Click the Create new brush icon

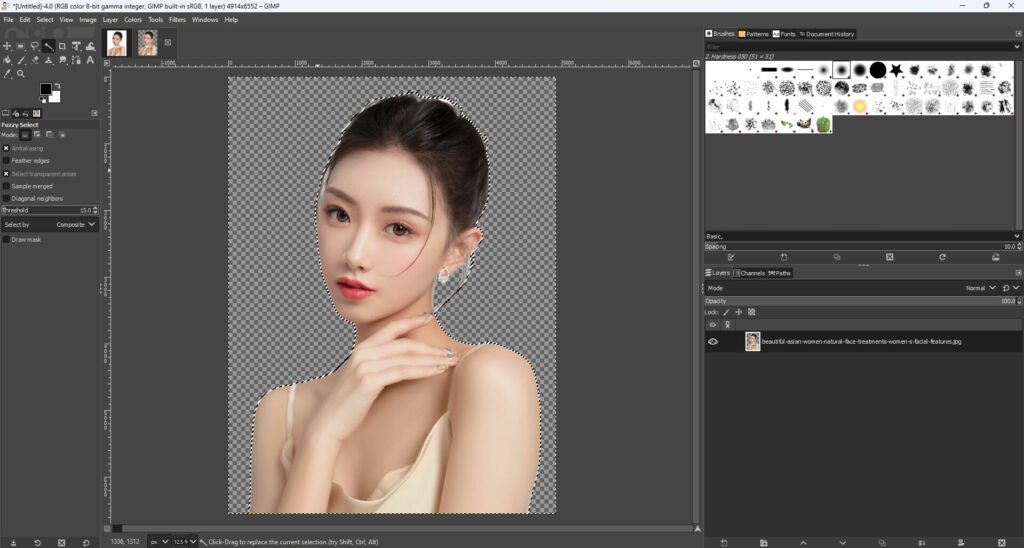(x=784, y=257)
